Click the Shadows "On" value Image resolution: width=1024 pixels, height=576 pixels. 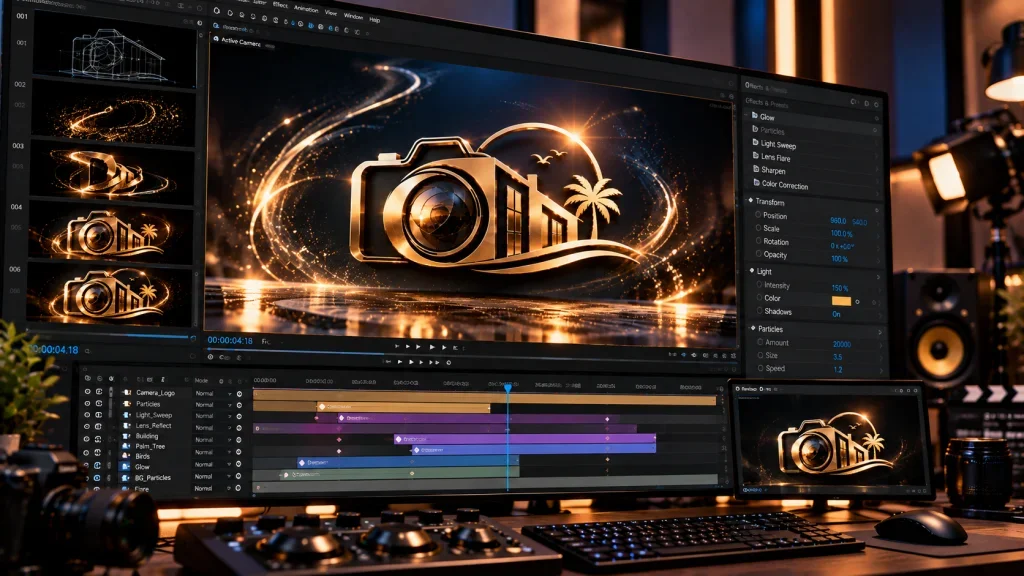tap(836, 314)
